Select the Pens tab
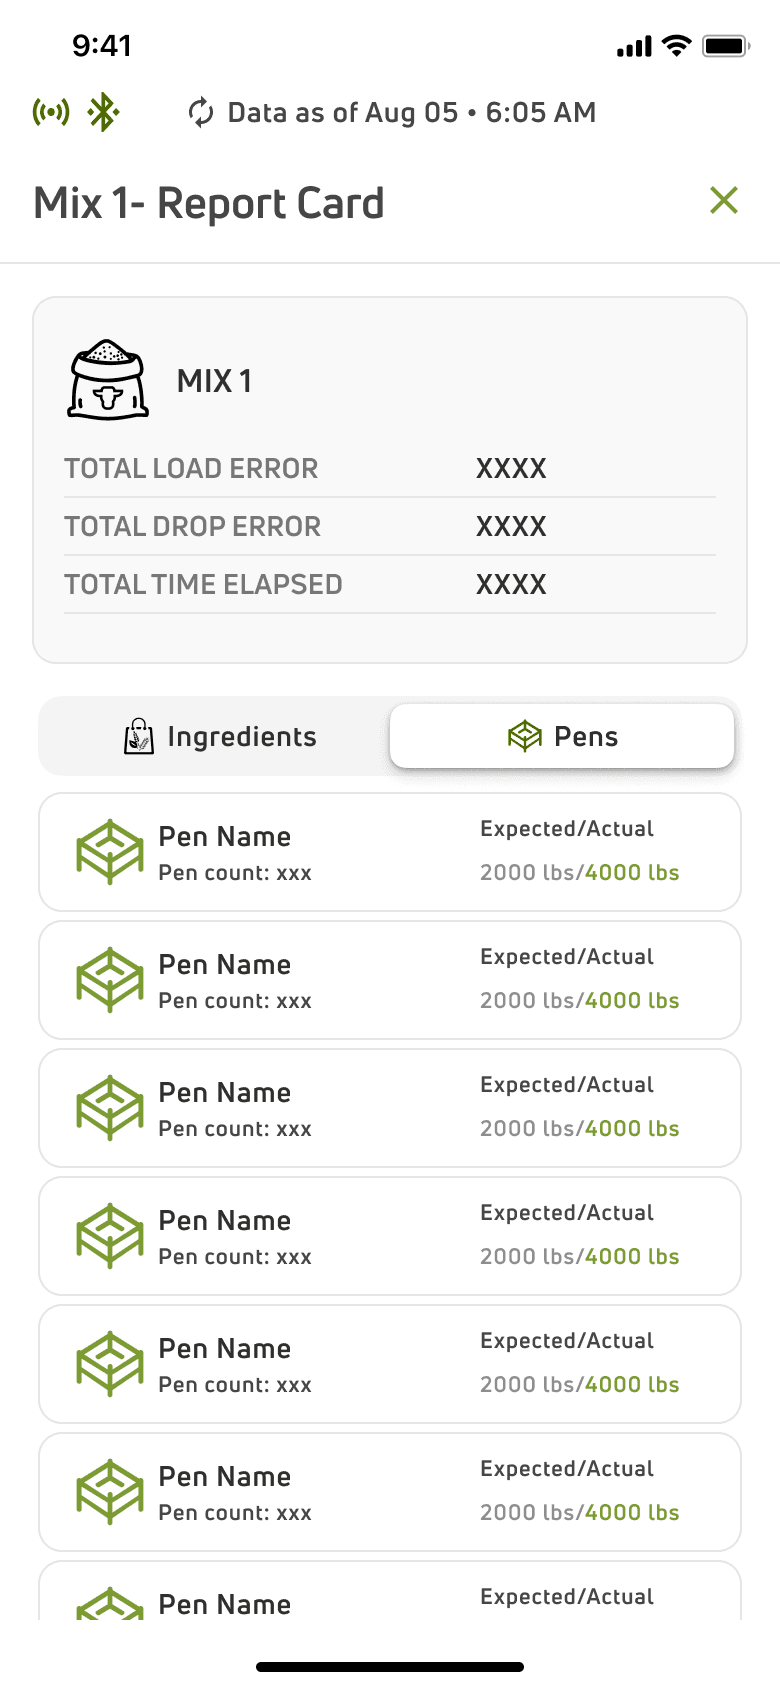780x1688 pixels. [x=562, y=737]
